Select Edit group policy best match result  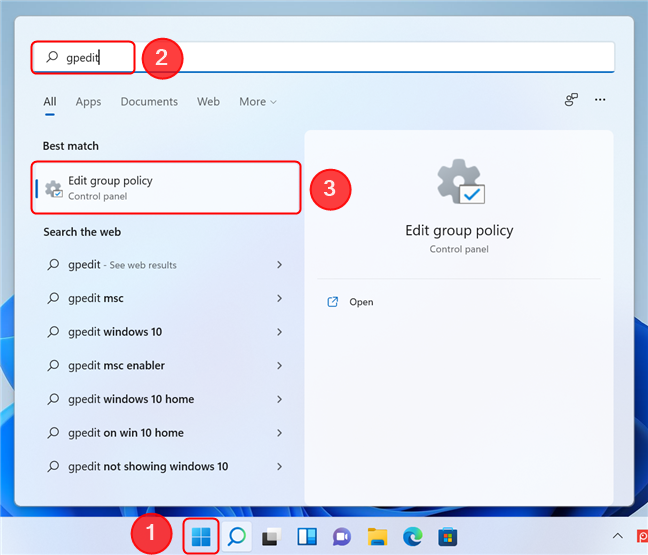click(166, 188)
